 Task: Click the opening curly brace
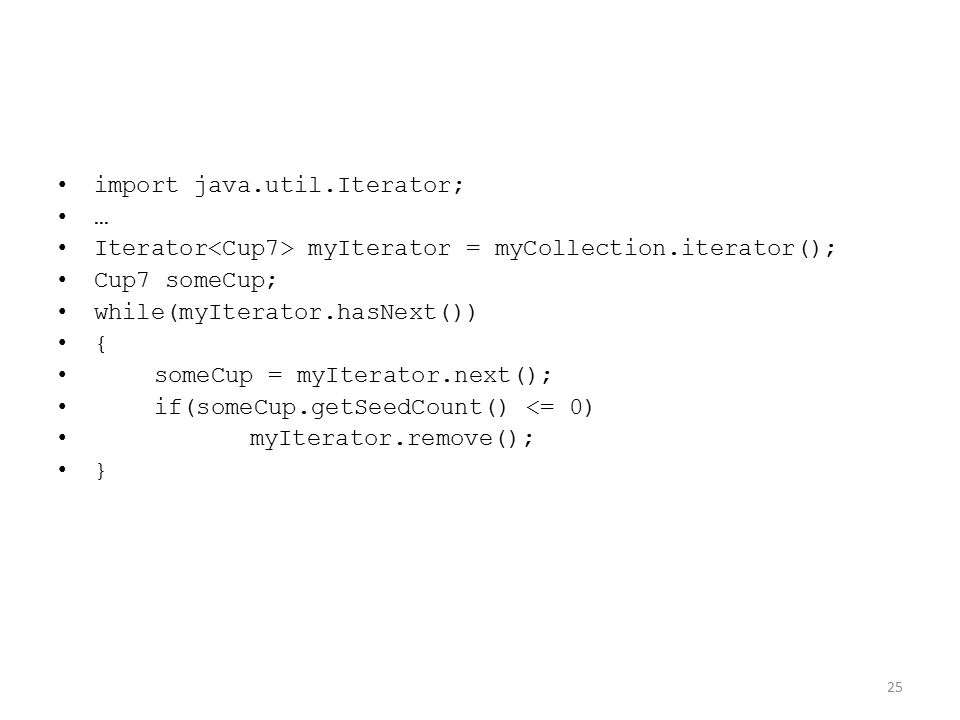101,343
